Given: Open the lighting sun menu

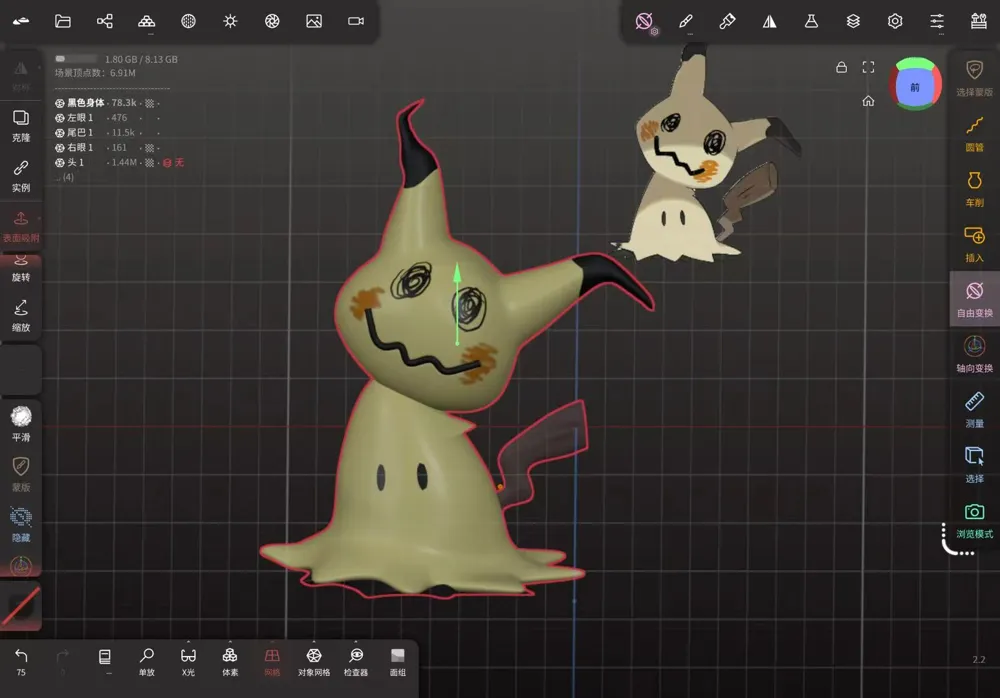Looking at the screenshot, I should [230, 21].
